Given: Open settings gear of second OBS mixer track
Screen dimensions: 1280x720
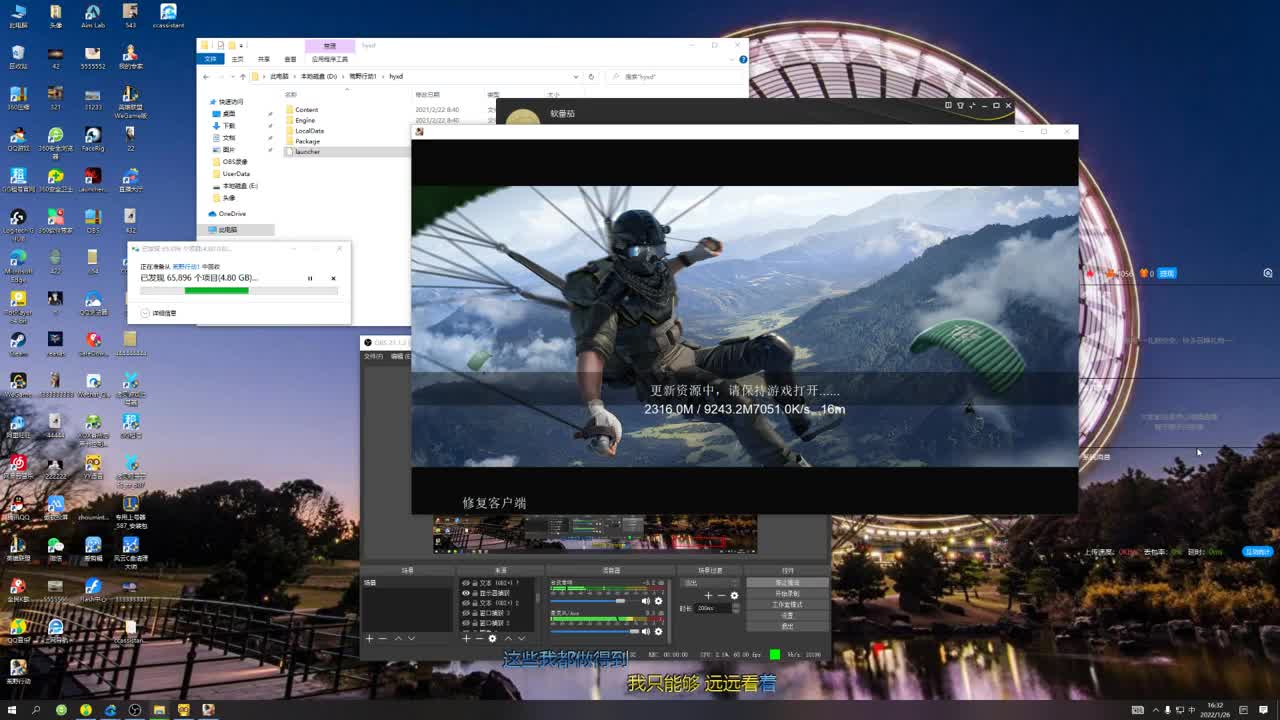Looking at the screenshot, I should click(x=658, y=631).
